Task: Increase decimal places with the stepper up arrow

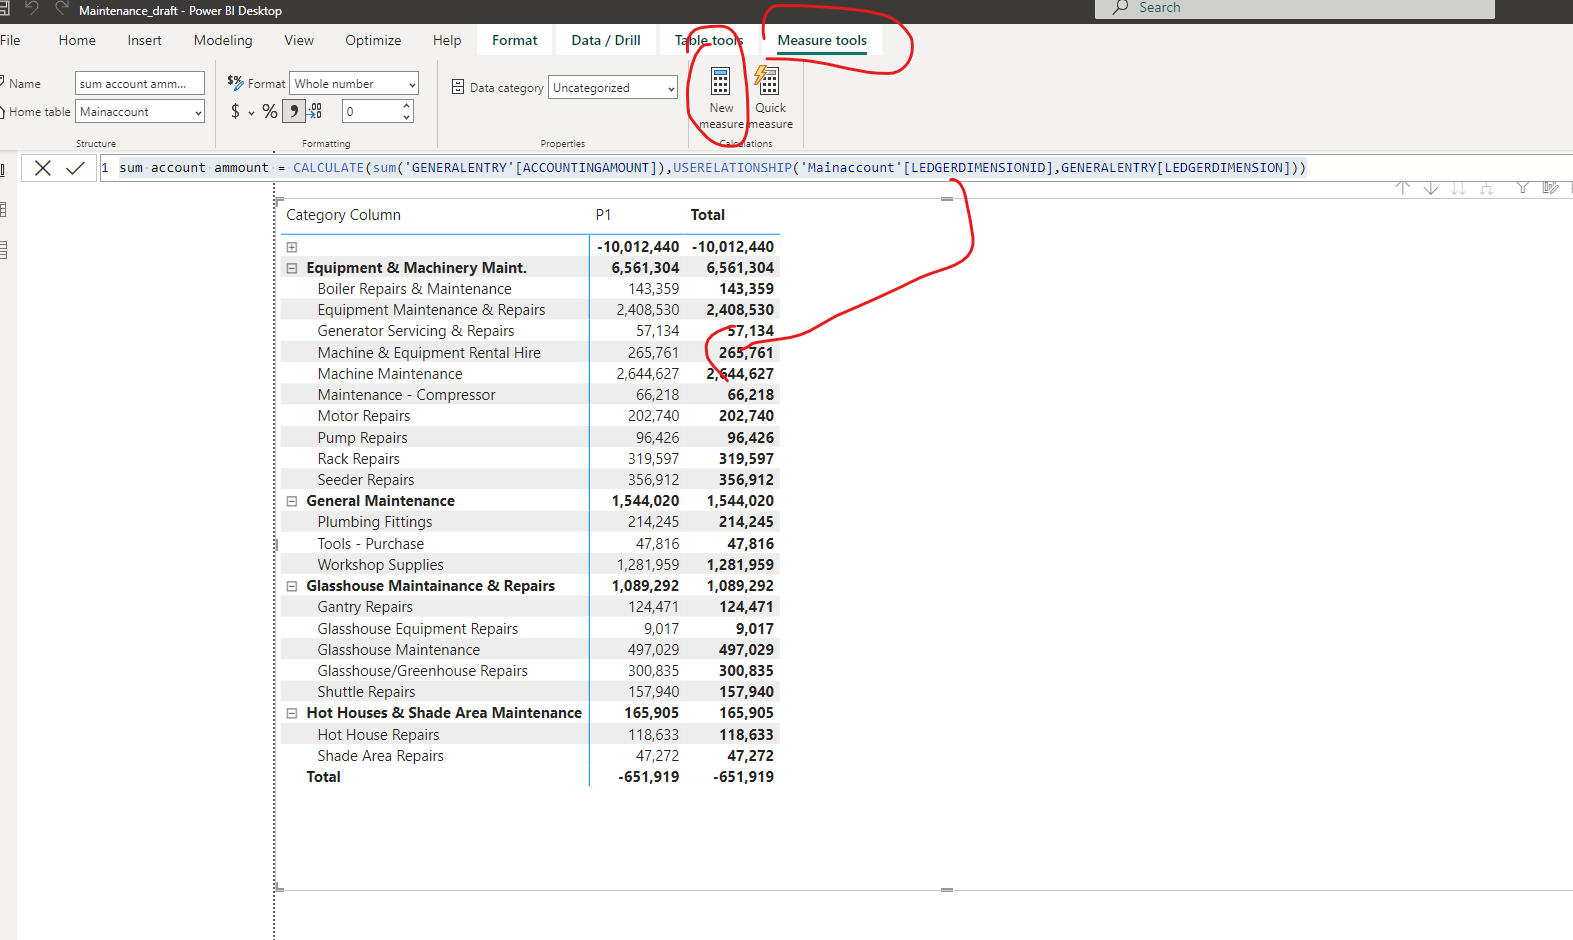Action: point(407,105)
